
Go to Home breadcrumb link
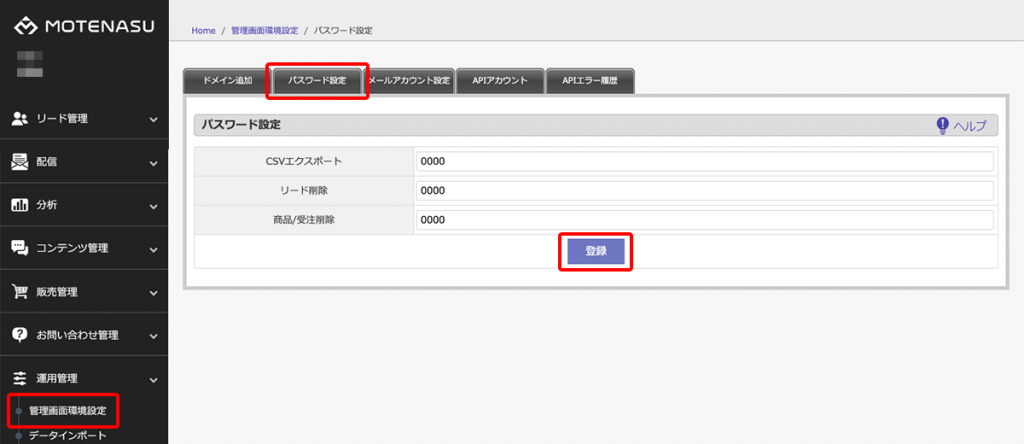(x=203, y=31)
